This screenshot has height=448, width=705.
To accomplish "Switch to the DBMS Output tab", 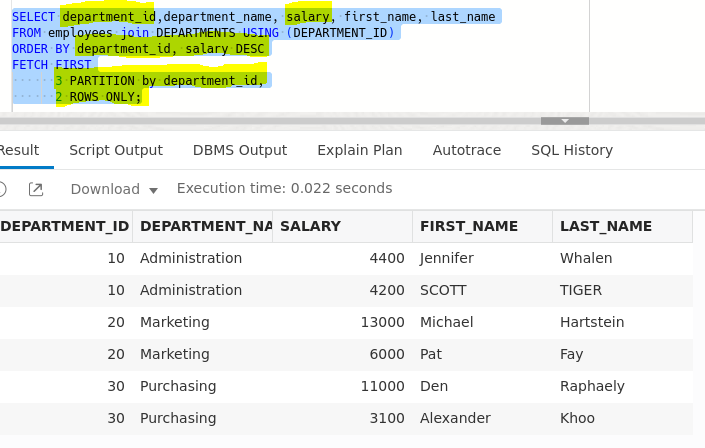I will pos(239,150).
